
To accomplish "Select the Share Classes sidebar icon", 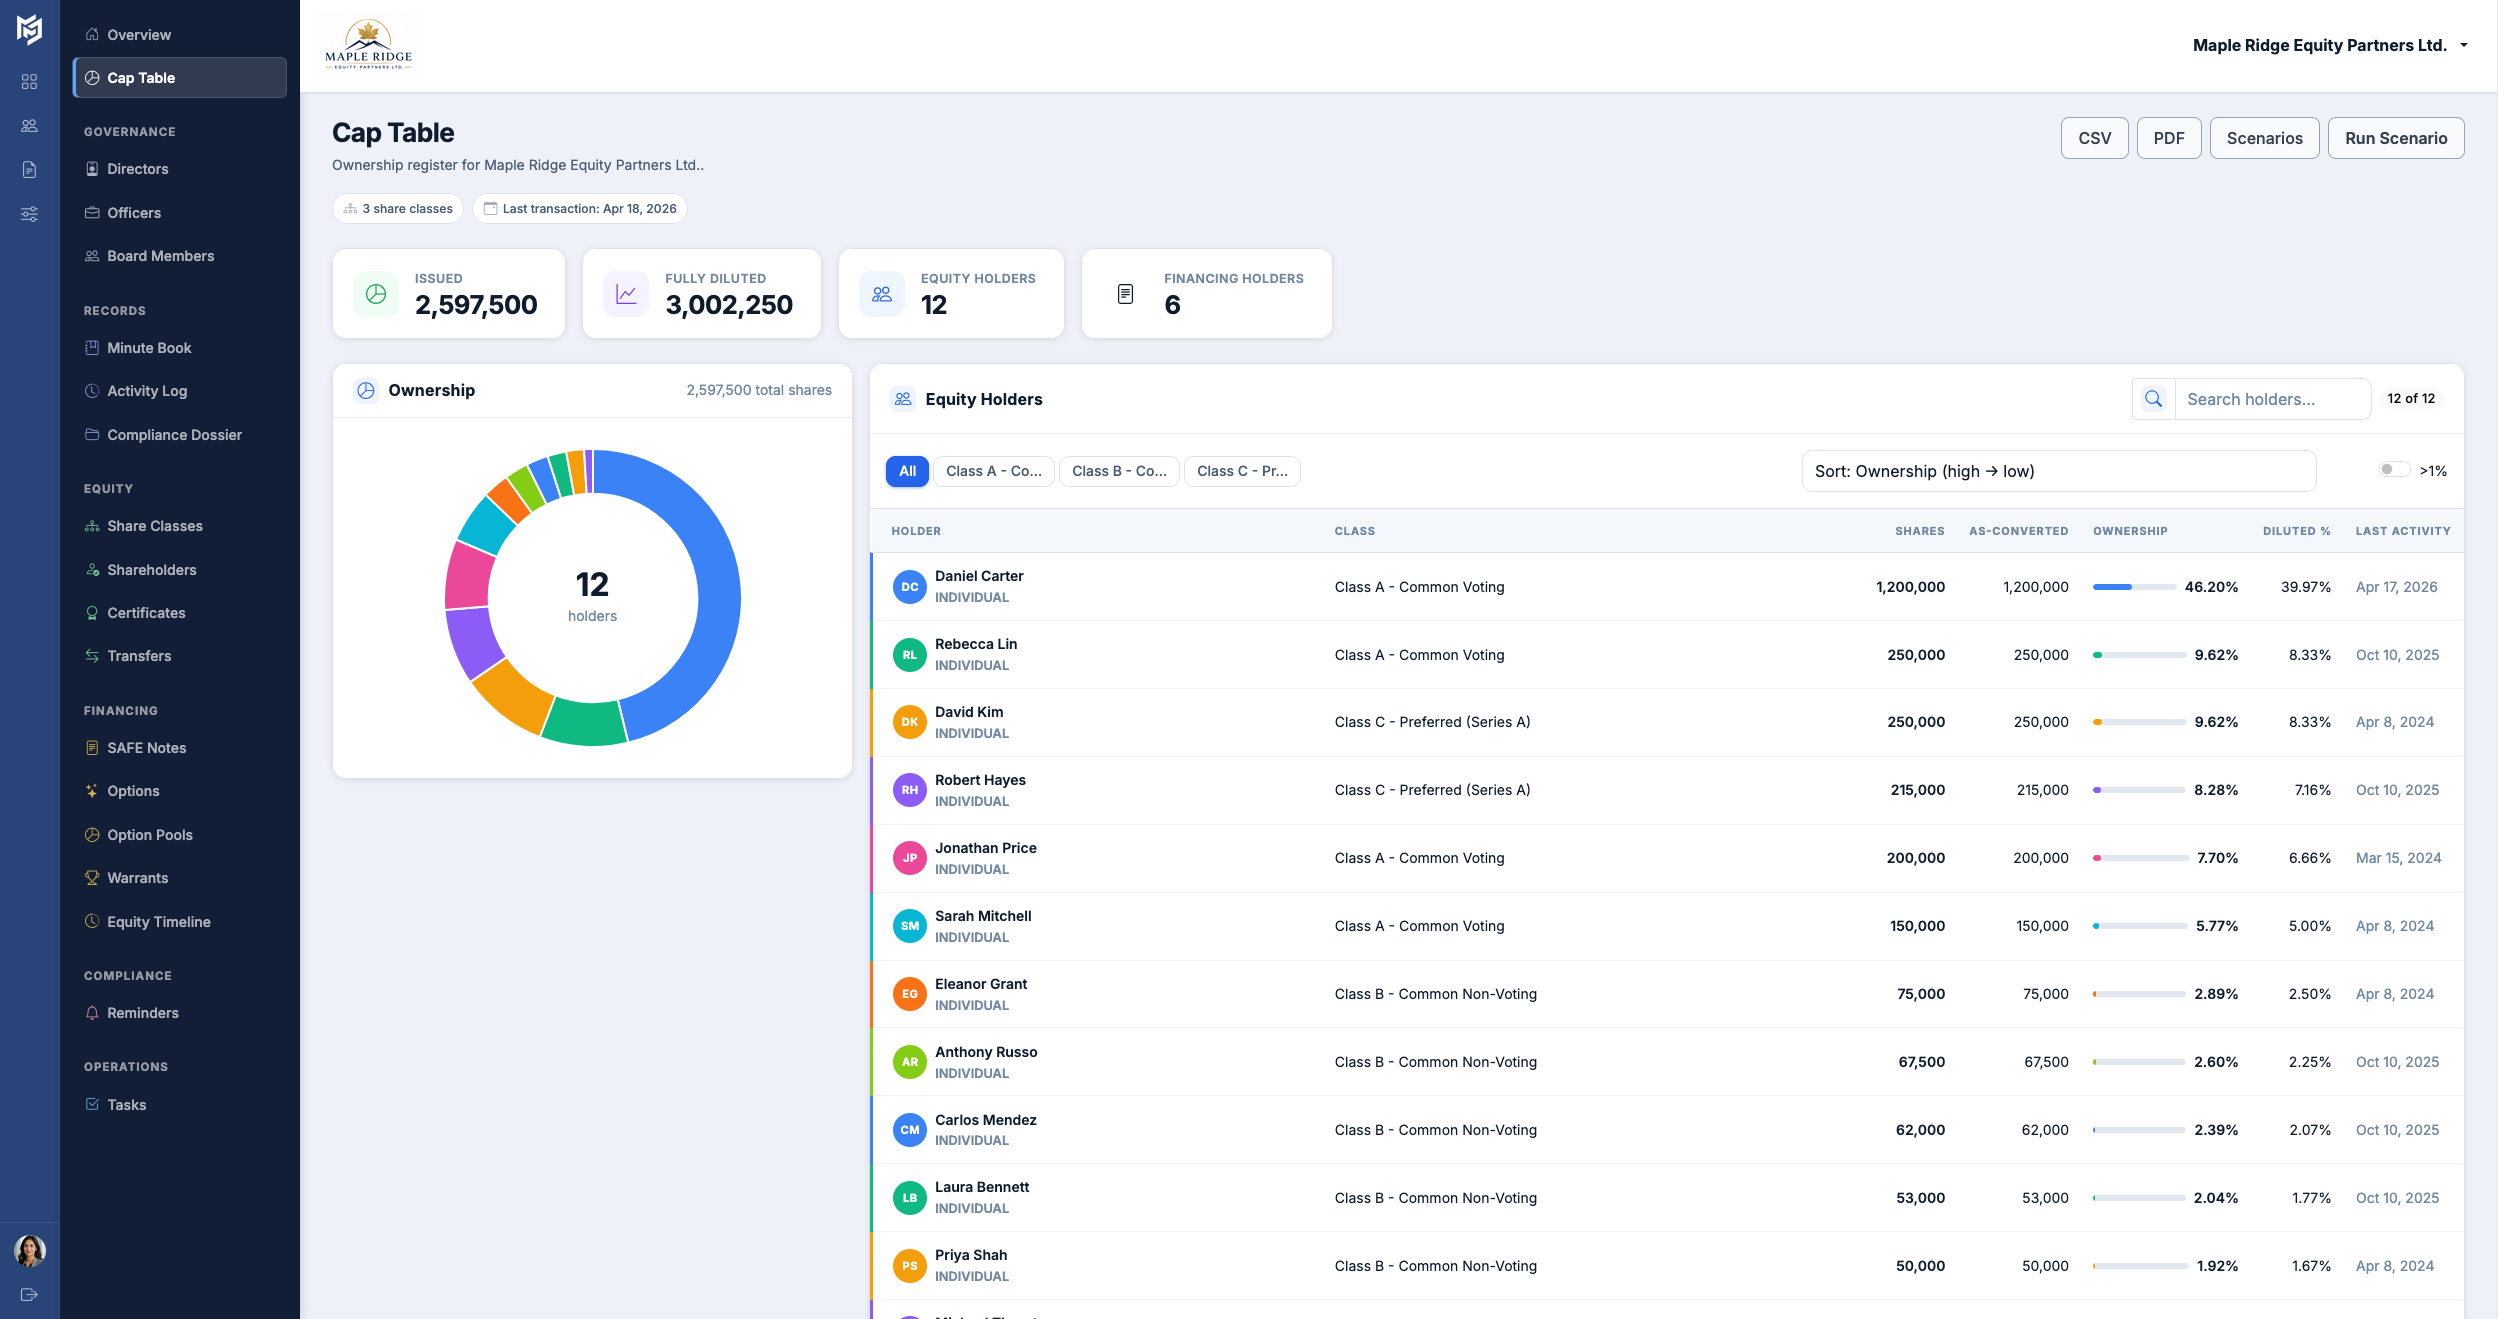I will coord(91,525).
